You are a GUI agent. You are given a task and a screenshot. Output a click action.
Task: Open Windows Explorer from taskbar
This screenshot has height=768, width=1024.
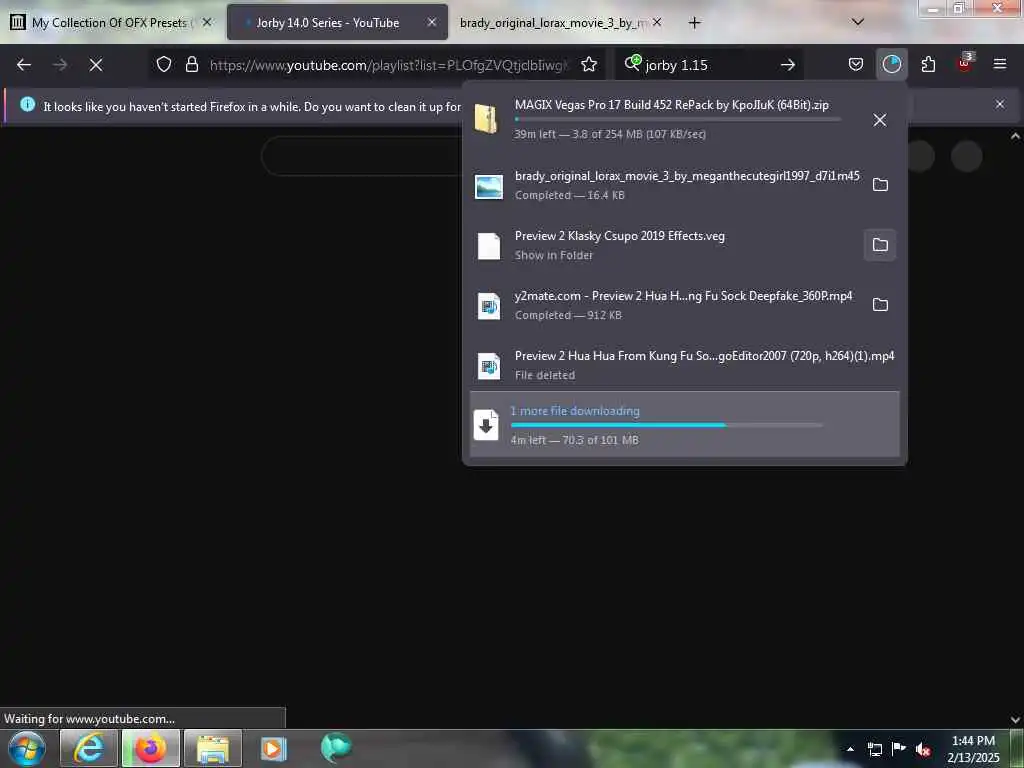213,748
